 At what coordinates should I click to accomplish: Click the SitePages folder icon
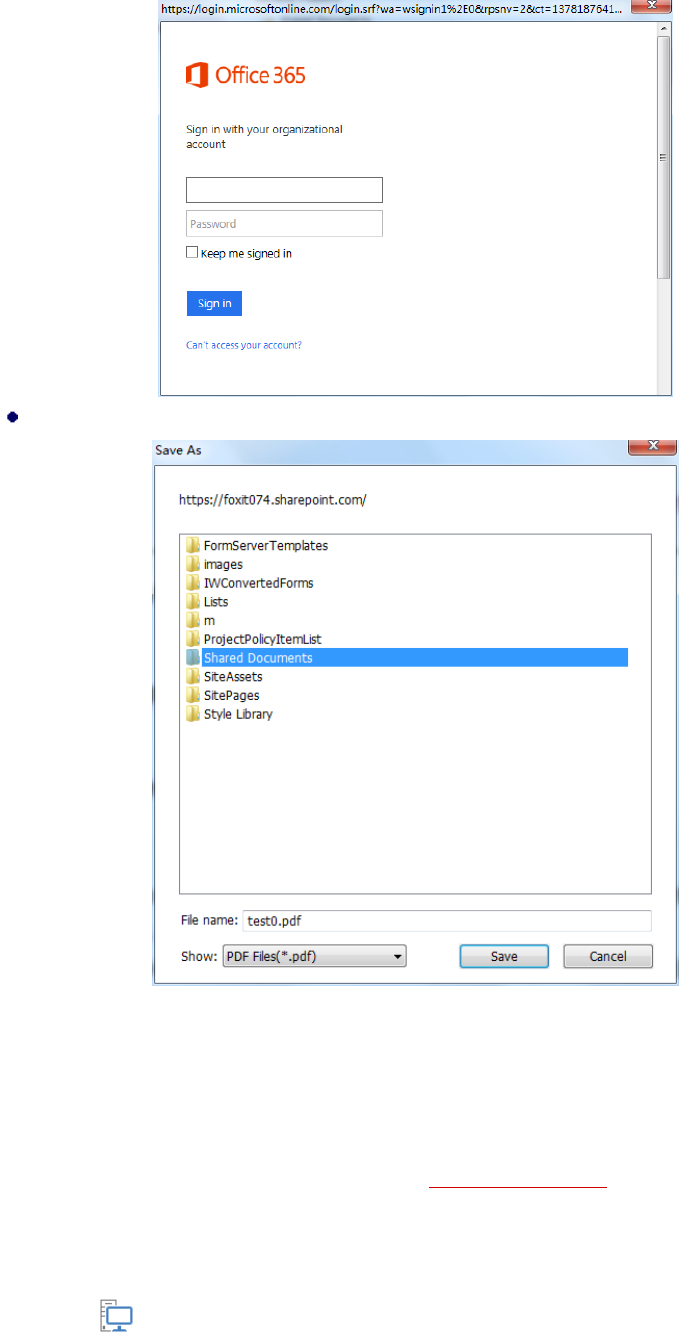click(x=193, y=695)
